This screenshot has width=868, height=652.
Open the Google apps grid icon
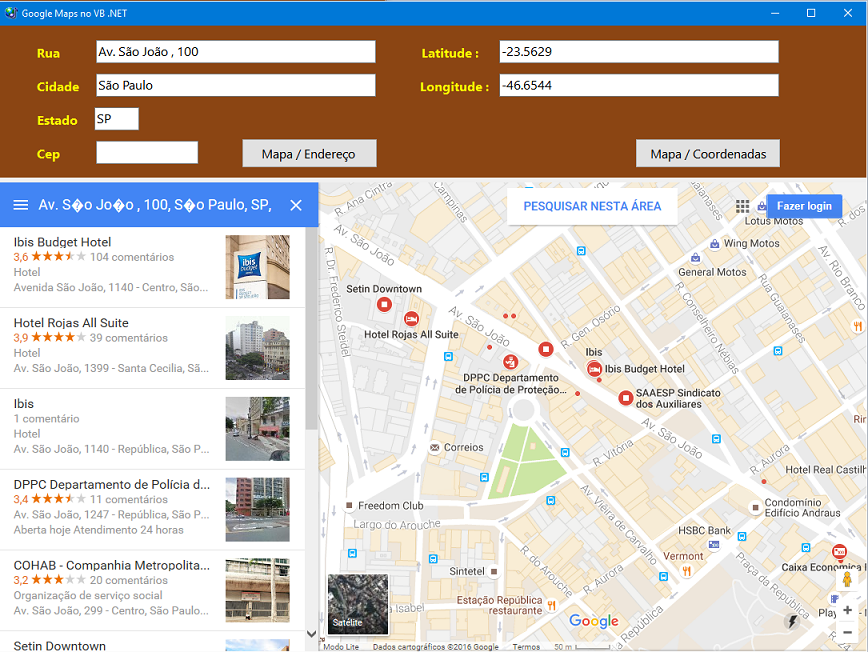pyautogui.click(x=742, y=206)
